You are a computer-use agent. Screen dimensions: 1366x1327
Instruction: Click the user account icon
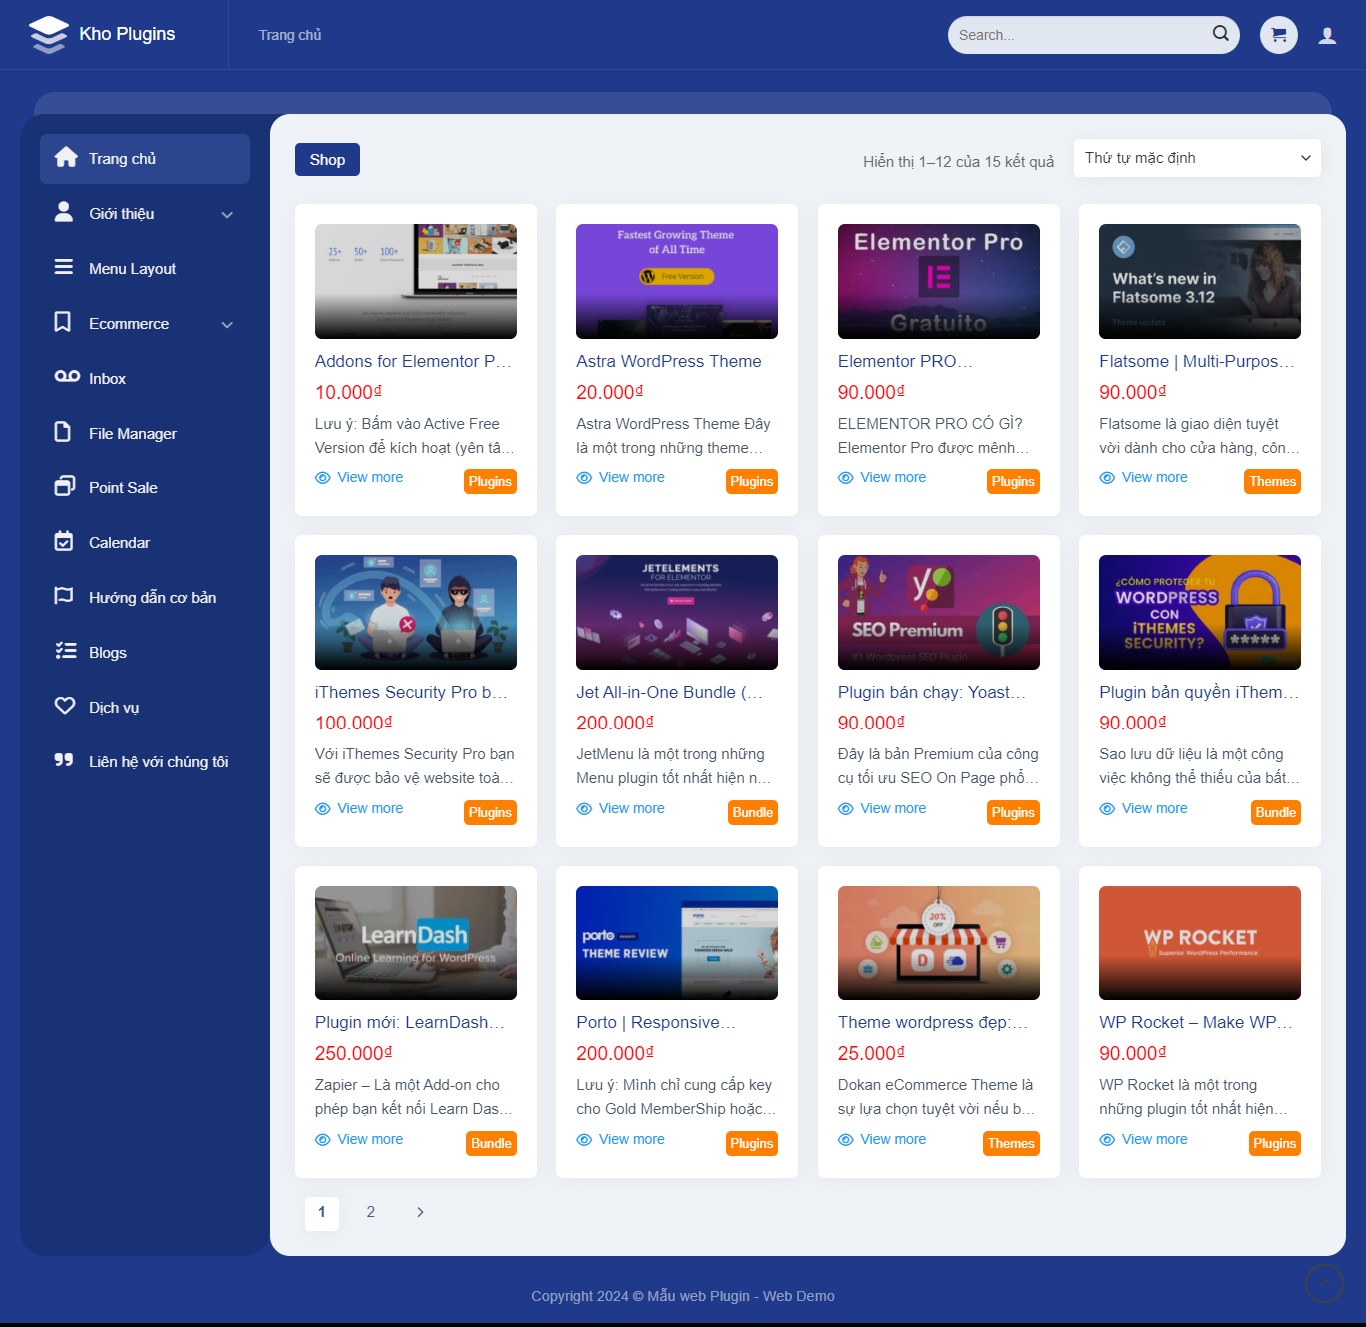pyautogui.click(x=1327, y=34)
